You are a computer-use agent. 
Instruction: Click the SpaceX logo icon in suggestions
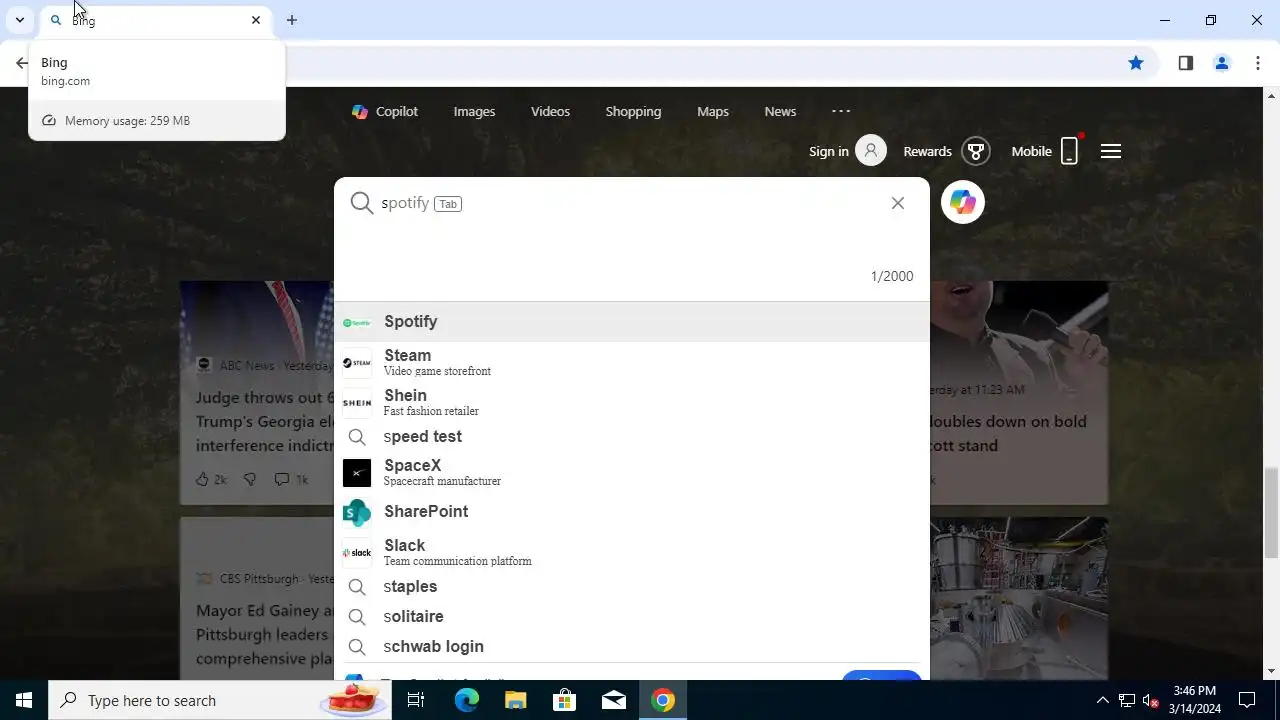point(357,473)
